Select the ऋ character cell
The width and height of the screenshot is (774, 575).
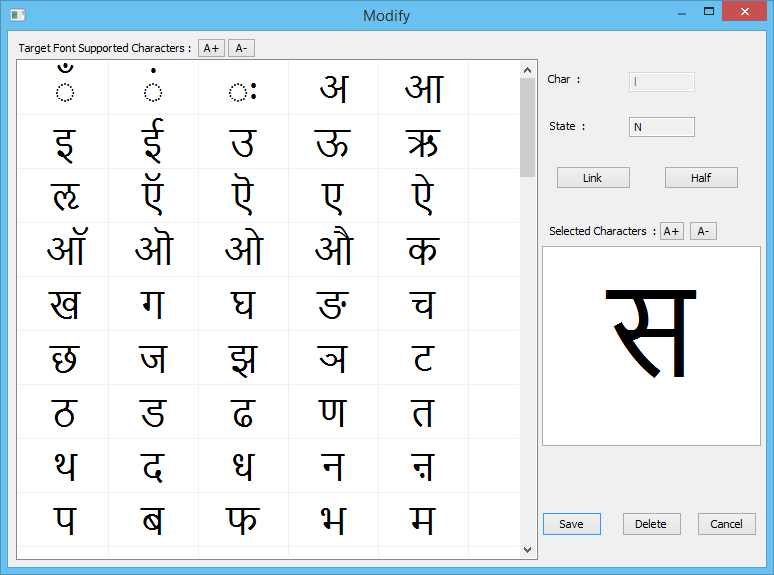pos(423,142)
